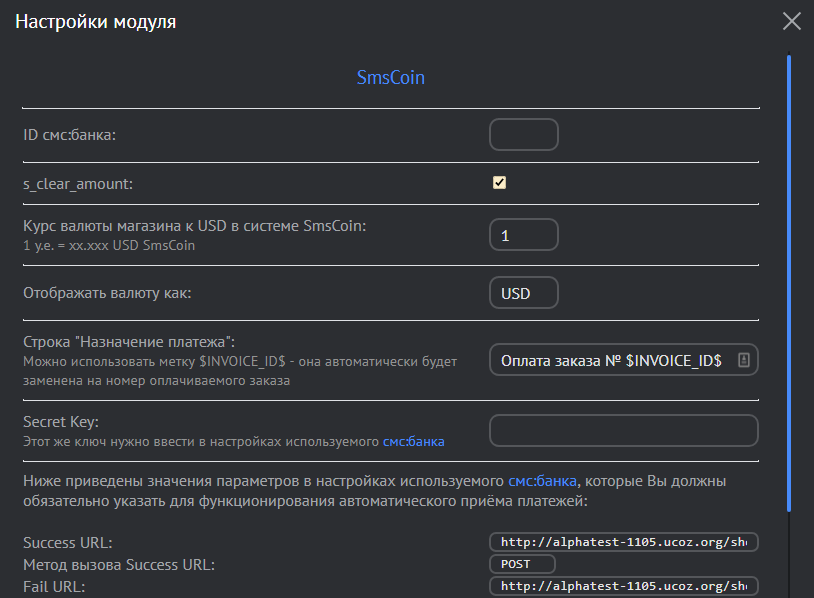Click the 'Secret Key:' label
The height and width of the screenshot is (598, 814).
61,422
